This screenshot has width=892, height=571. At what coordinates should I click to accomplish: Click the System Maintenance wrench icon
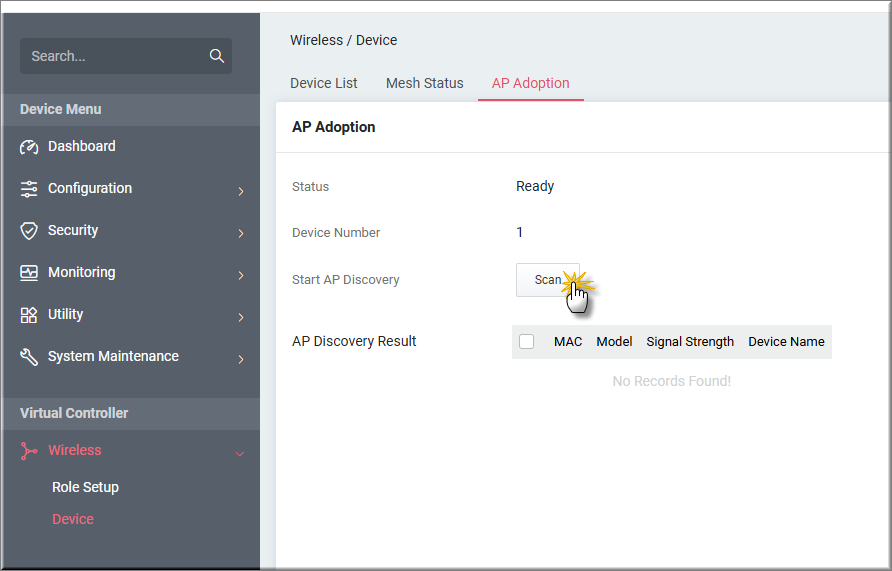(29, 357)
